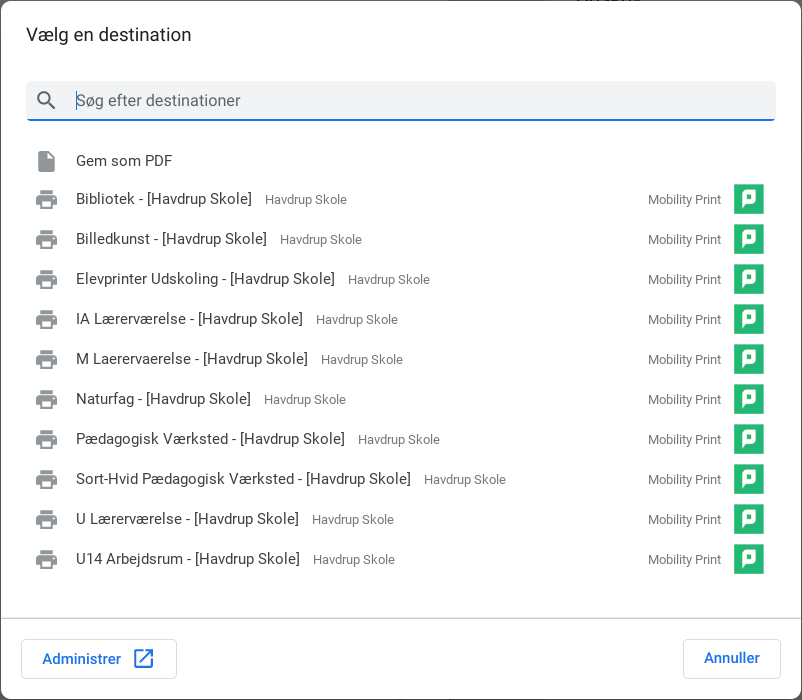The image size is (802, 700).
Task: Select Sort-Hvid Pædagogisk Værksted printer
Action: coord(243,479)
